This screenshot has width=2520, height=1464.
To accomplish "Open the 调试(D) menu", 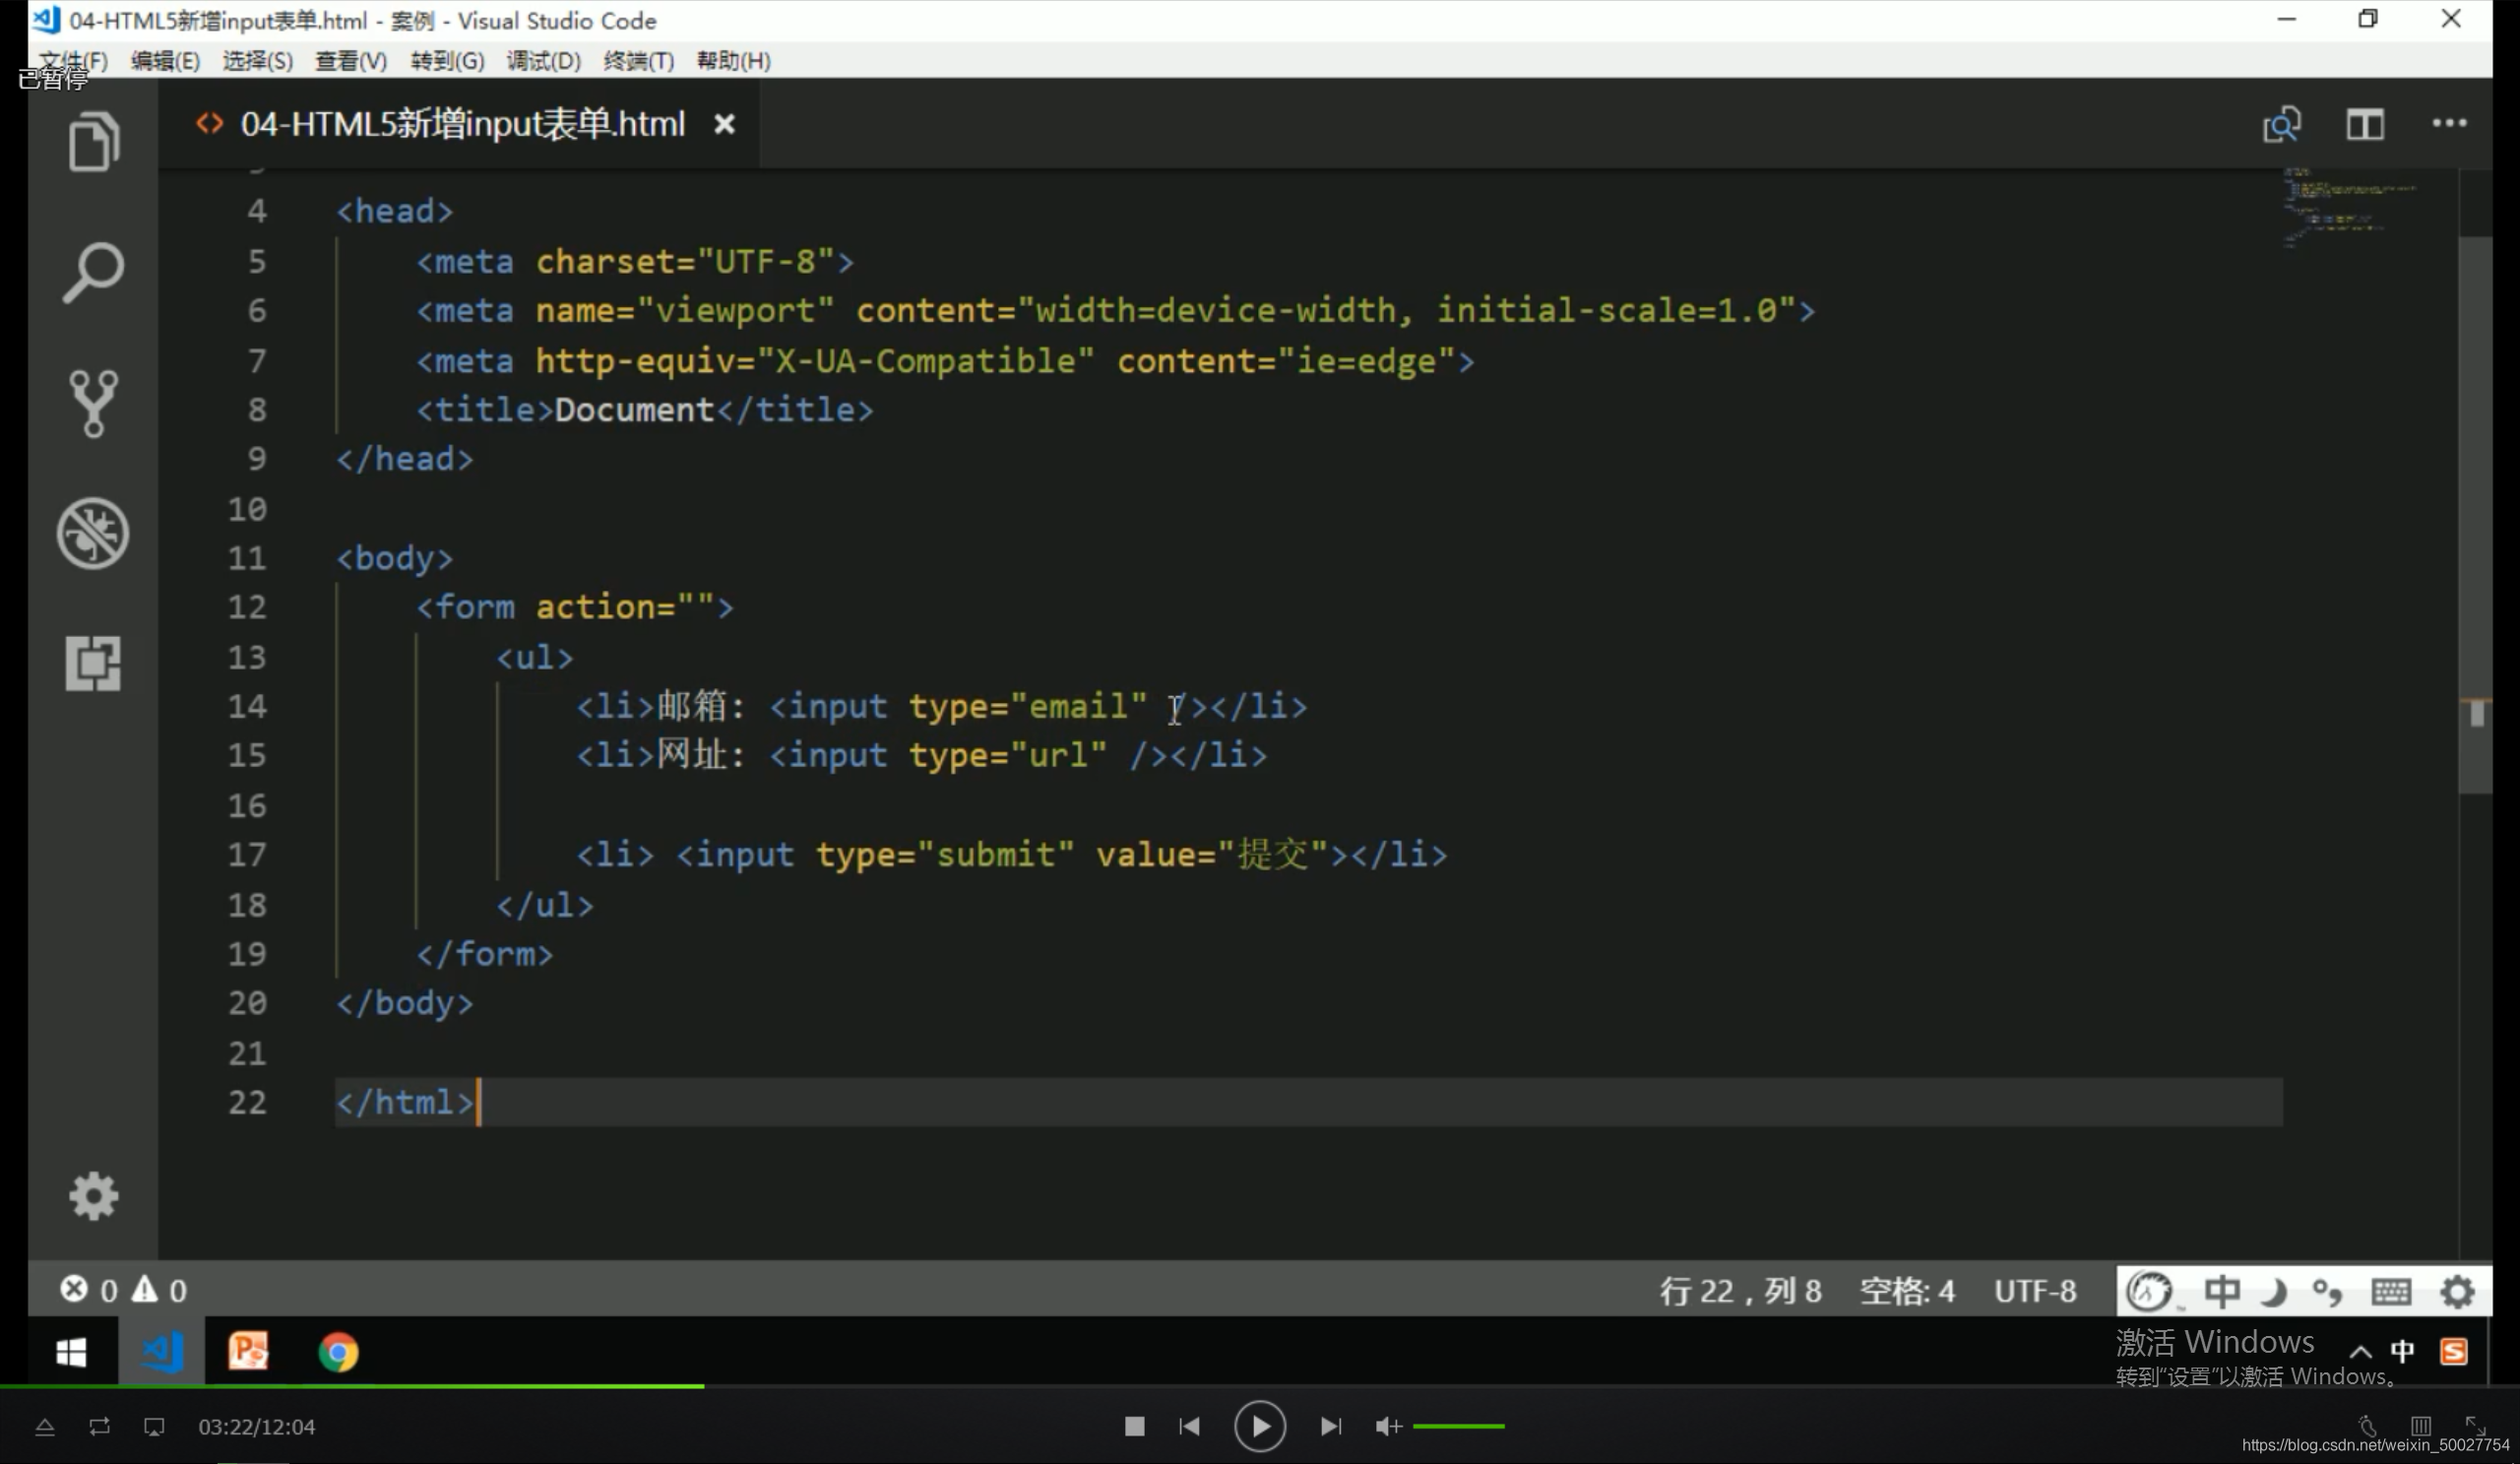I will [543, 61].
